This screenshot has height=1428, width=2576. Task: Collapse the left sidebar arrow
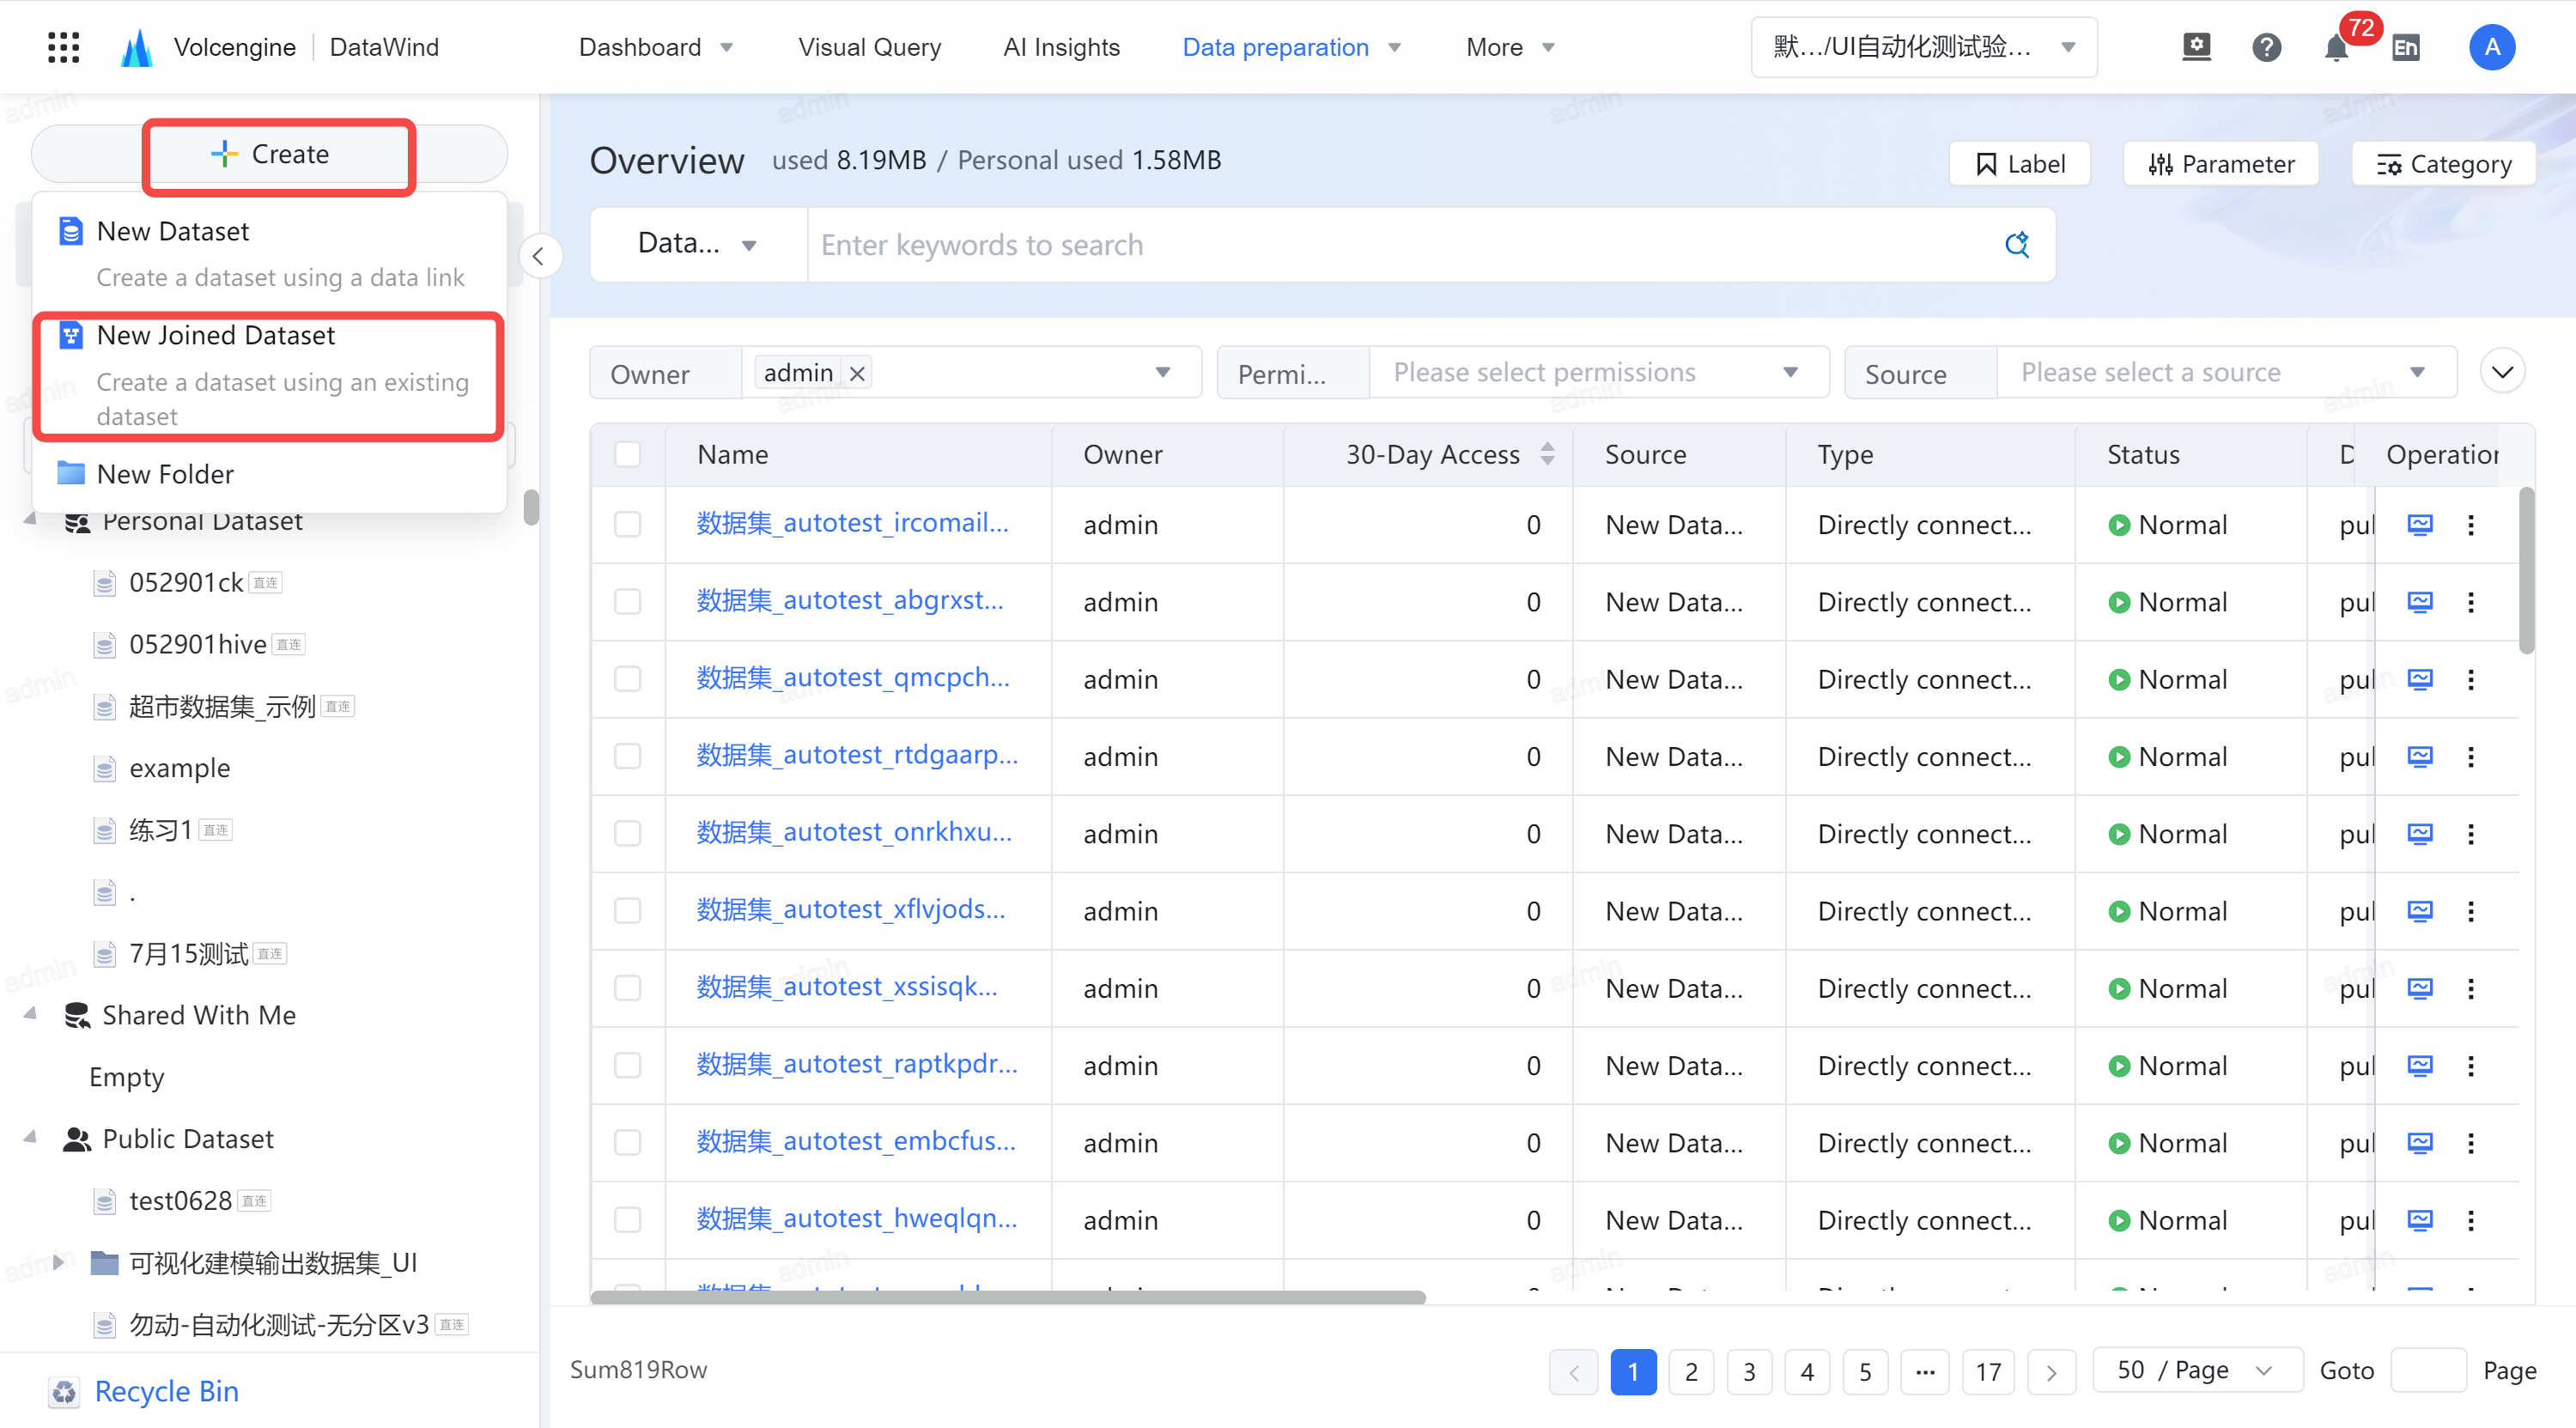click(540, 257)
